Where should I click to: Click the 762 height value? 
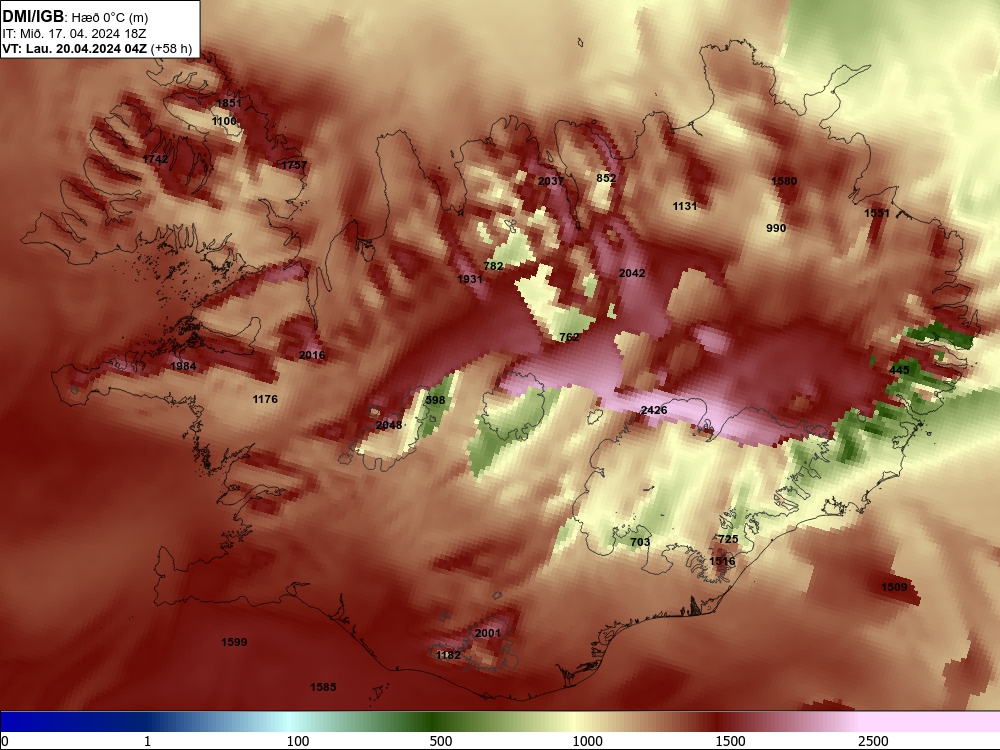pos(569,337)
